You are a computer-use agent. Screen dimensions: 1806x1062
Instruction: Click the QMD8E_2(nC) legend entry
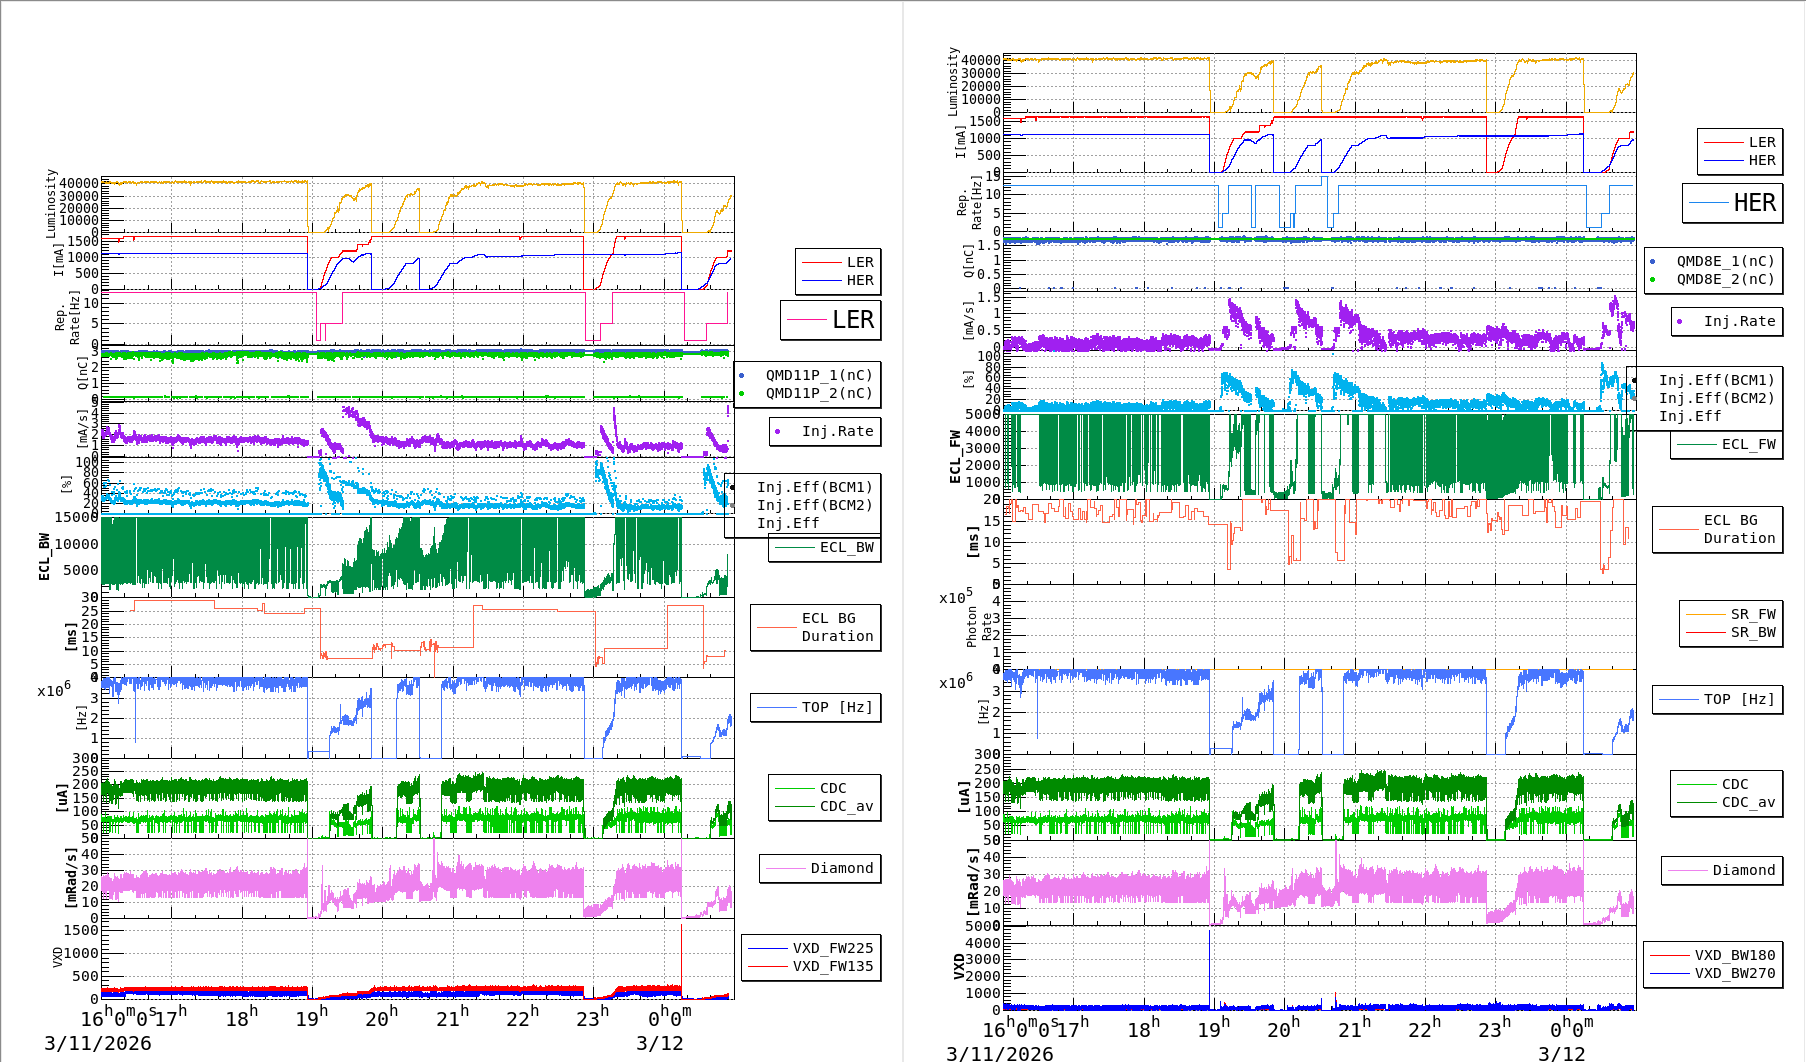tap(1725, 279)
